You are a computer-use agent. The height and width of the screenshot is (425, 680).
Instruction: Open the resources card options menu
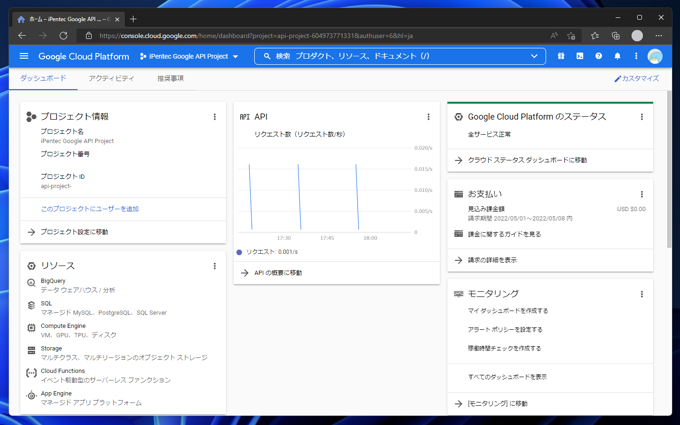point(214,266)
